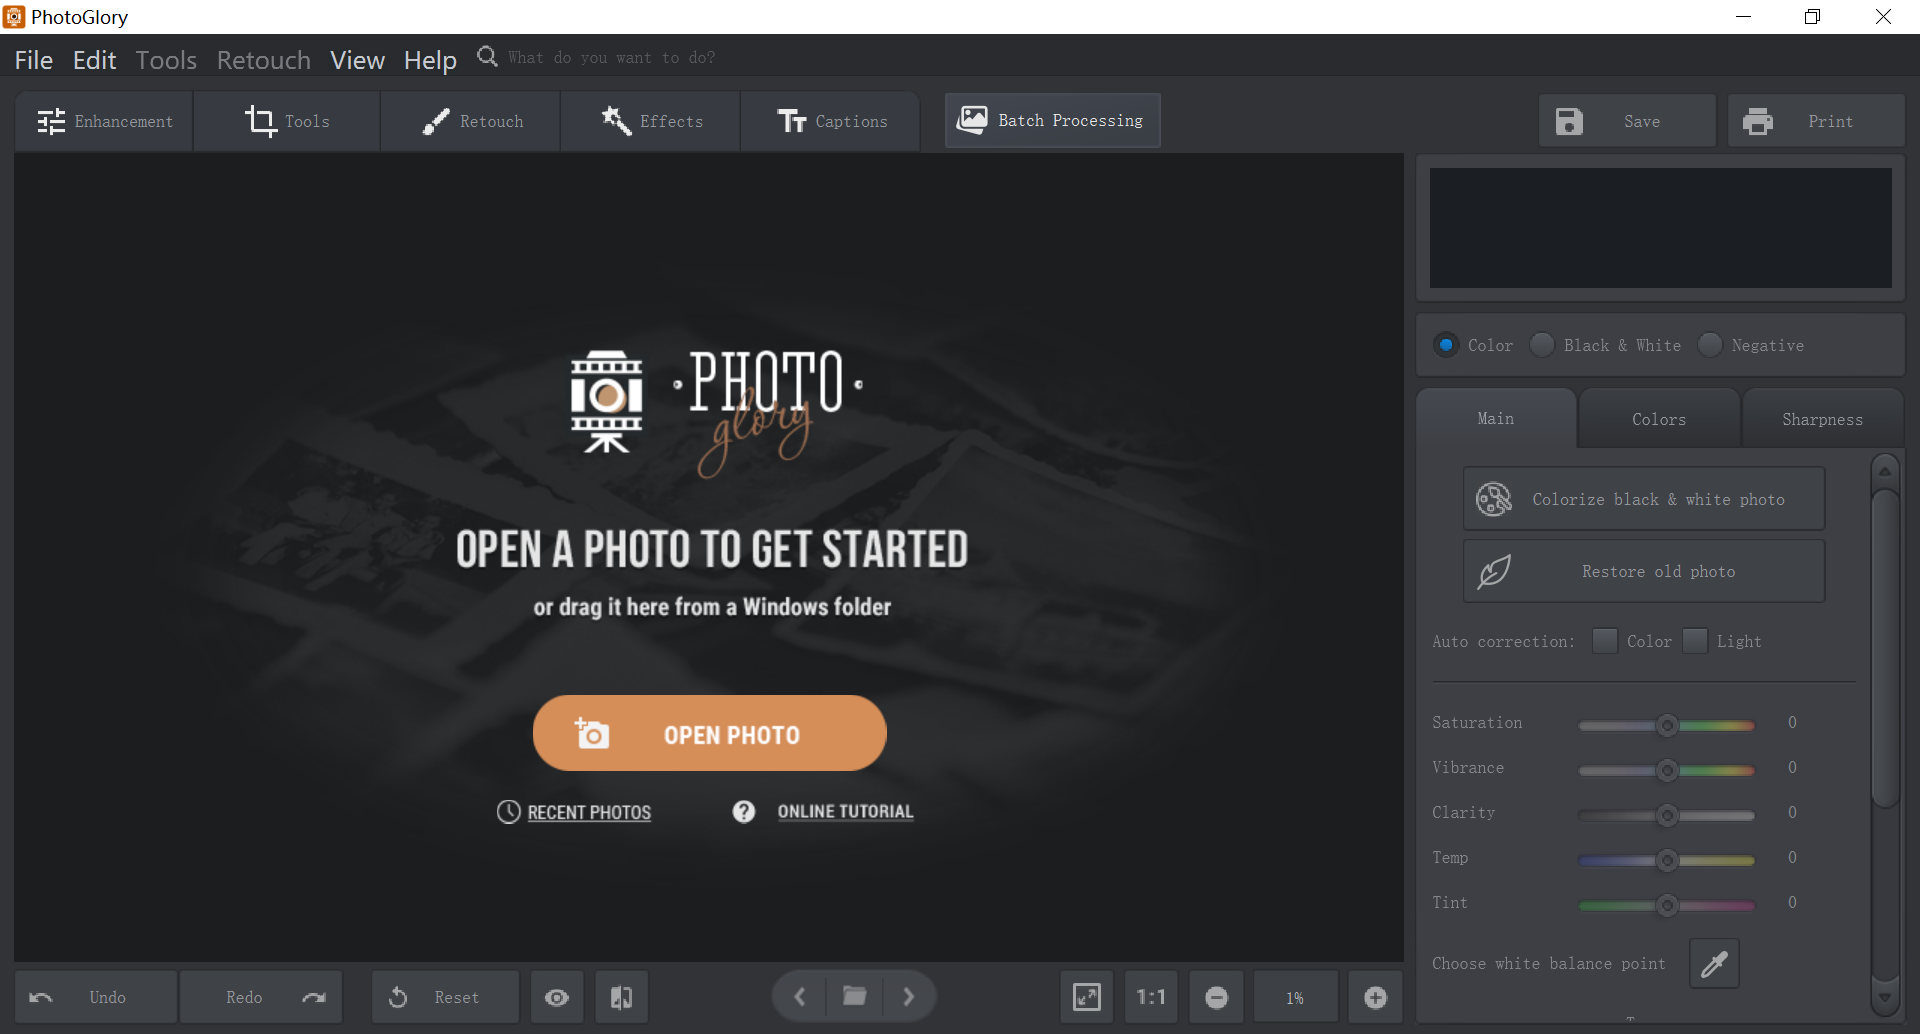Viewport: 1920px width, 1034px height.
Task: Switch to the Main panel tab
Action: click(1496, 419)
